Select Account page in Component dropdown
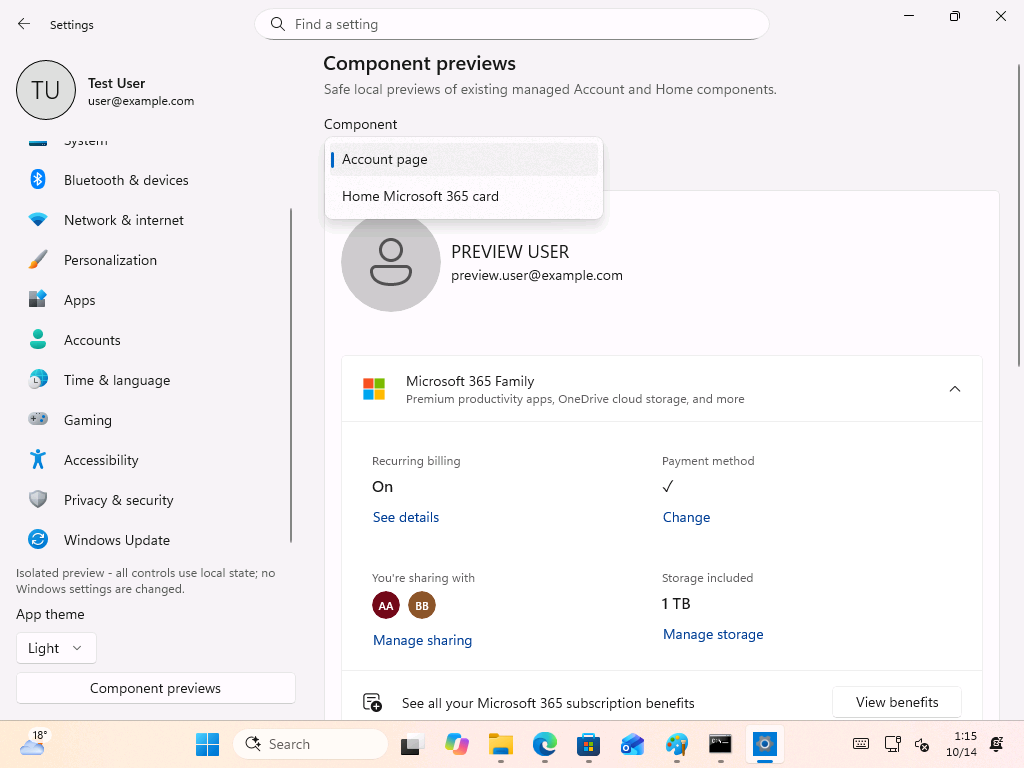The height and width of the screenshot is (768, 1024). 464,159
